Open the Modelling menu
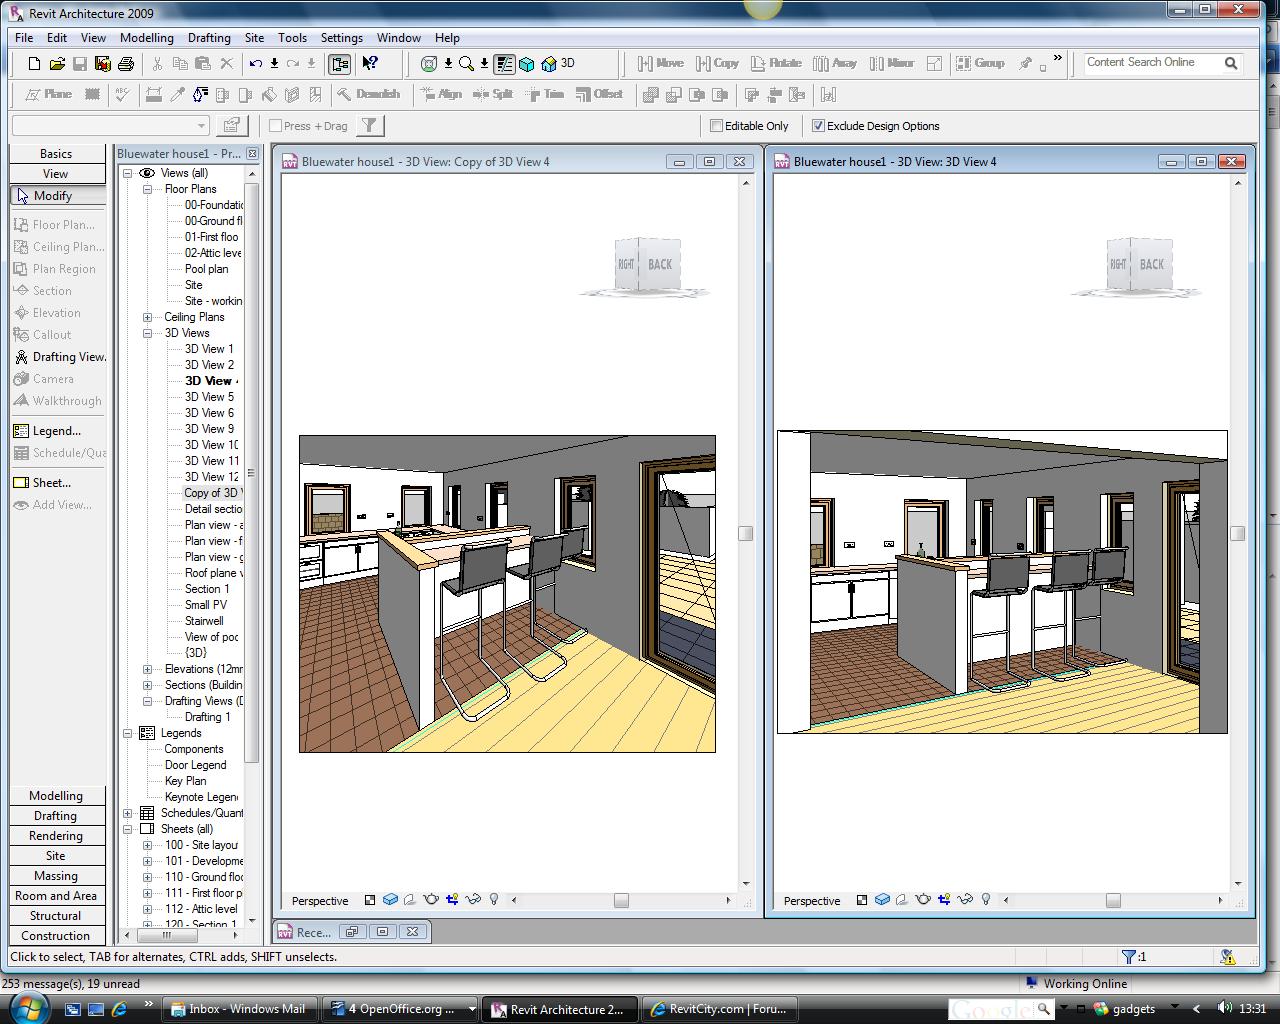 point(146,38)
